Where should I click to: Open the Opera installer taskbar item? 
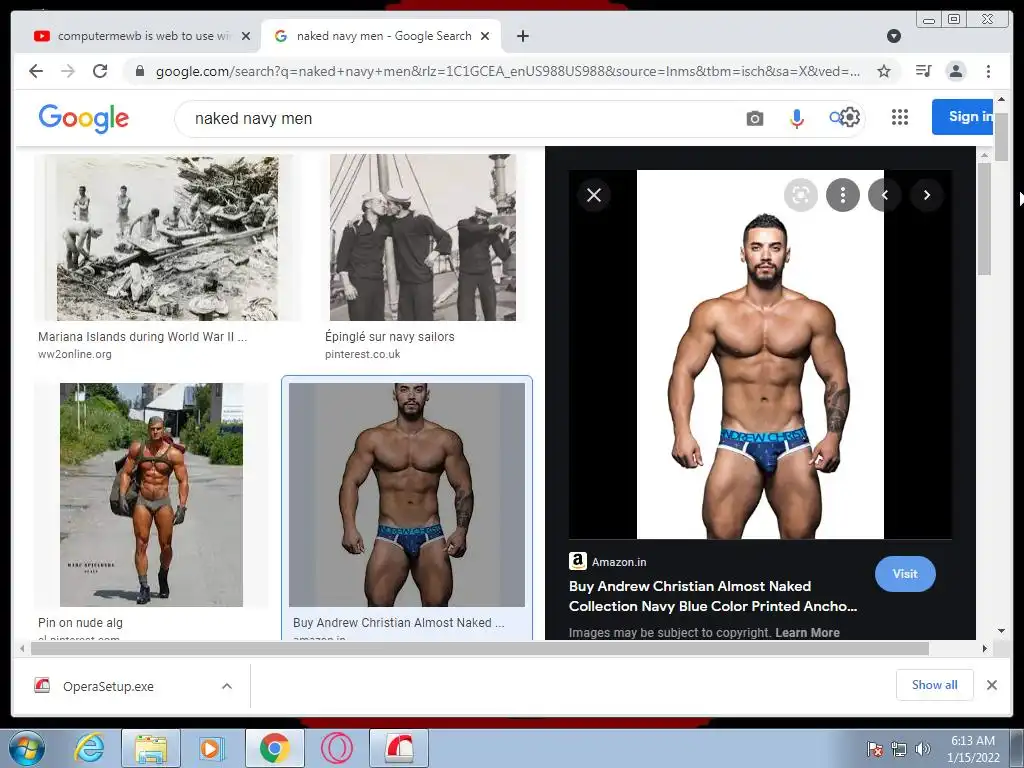[399, 748]
